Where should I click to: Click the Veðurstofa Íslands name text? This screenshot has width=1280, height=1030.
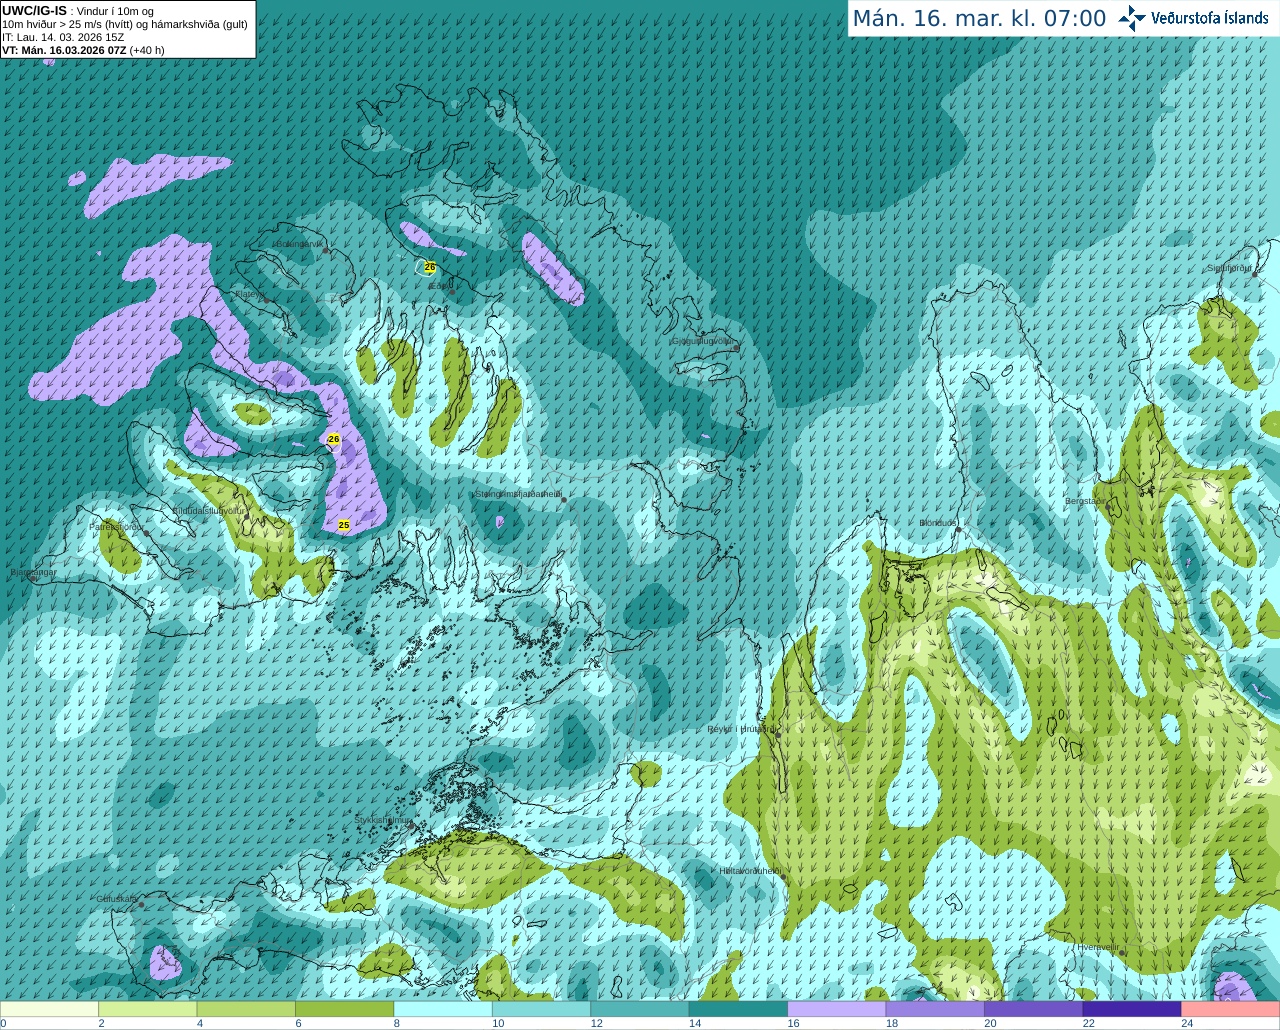pos(1209,18)
